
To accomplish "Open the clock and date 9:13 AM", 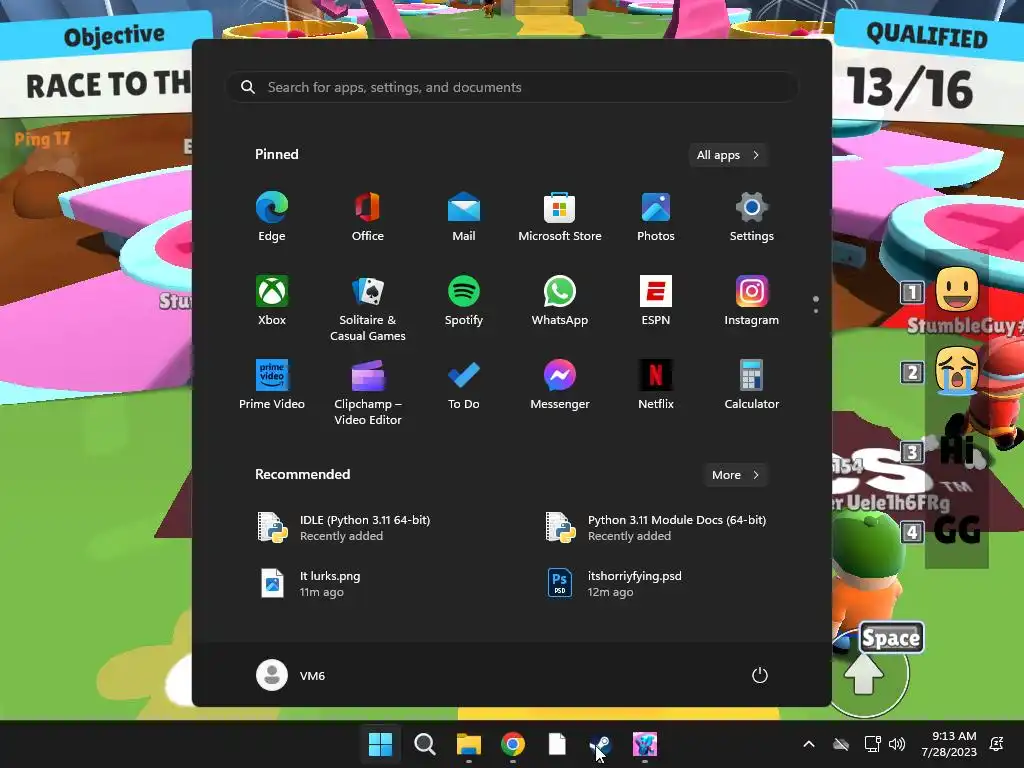I will coord(948,744).
